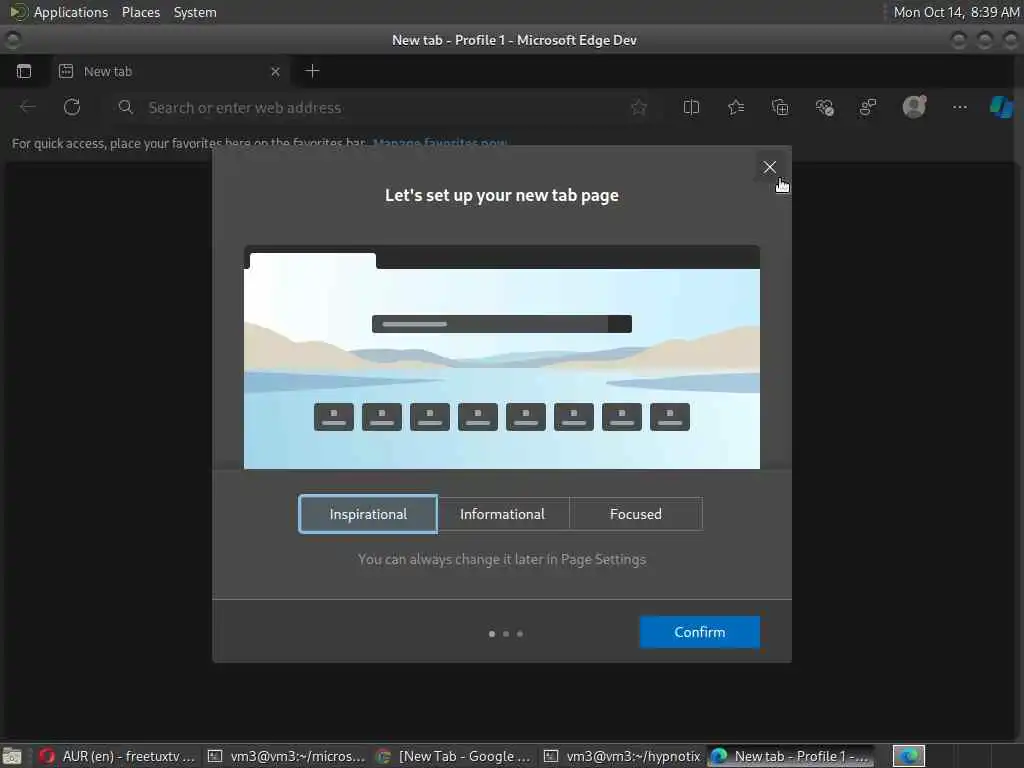Switch to vm3@vm3:~/micros terminal taskbar entry
Image resolution: width=1024 pixels, height=768 pixels.
(x=286, y=756)
